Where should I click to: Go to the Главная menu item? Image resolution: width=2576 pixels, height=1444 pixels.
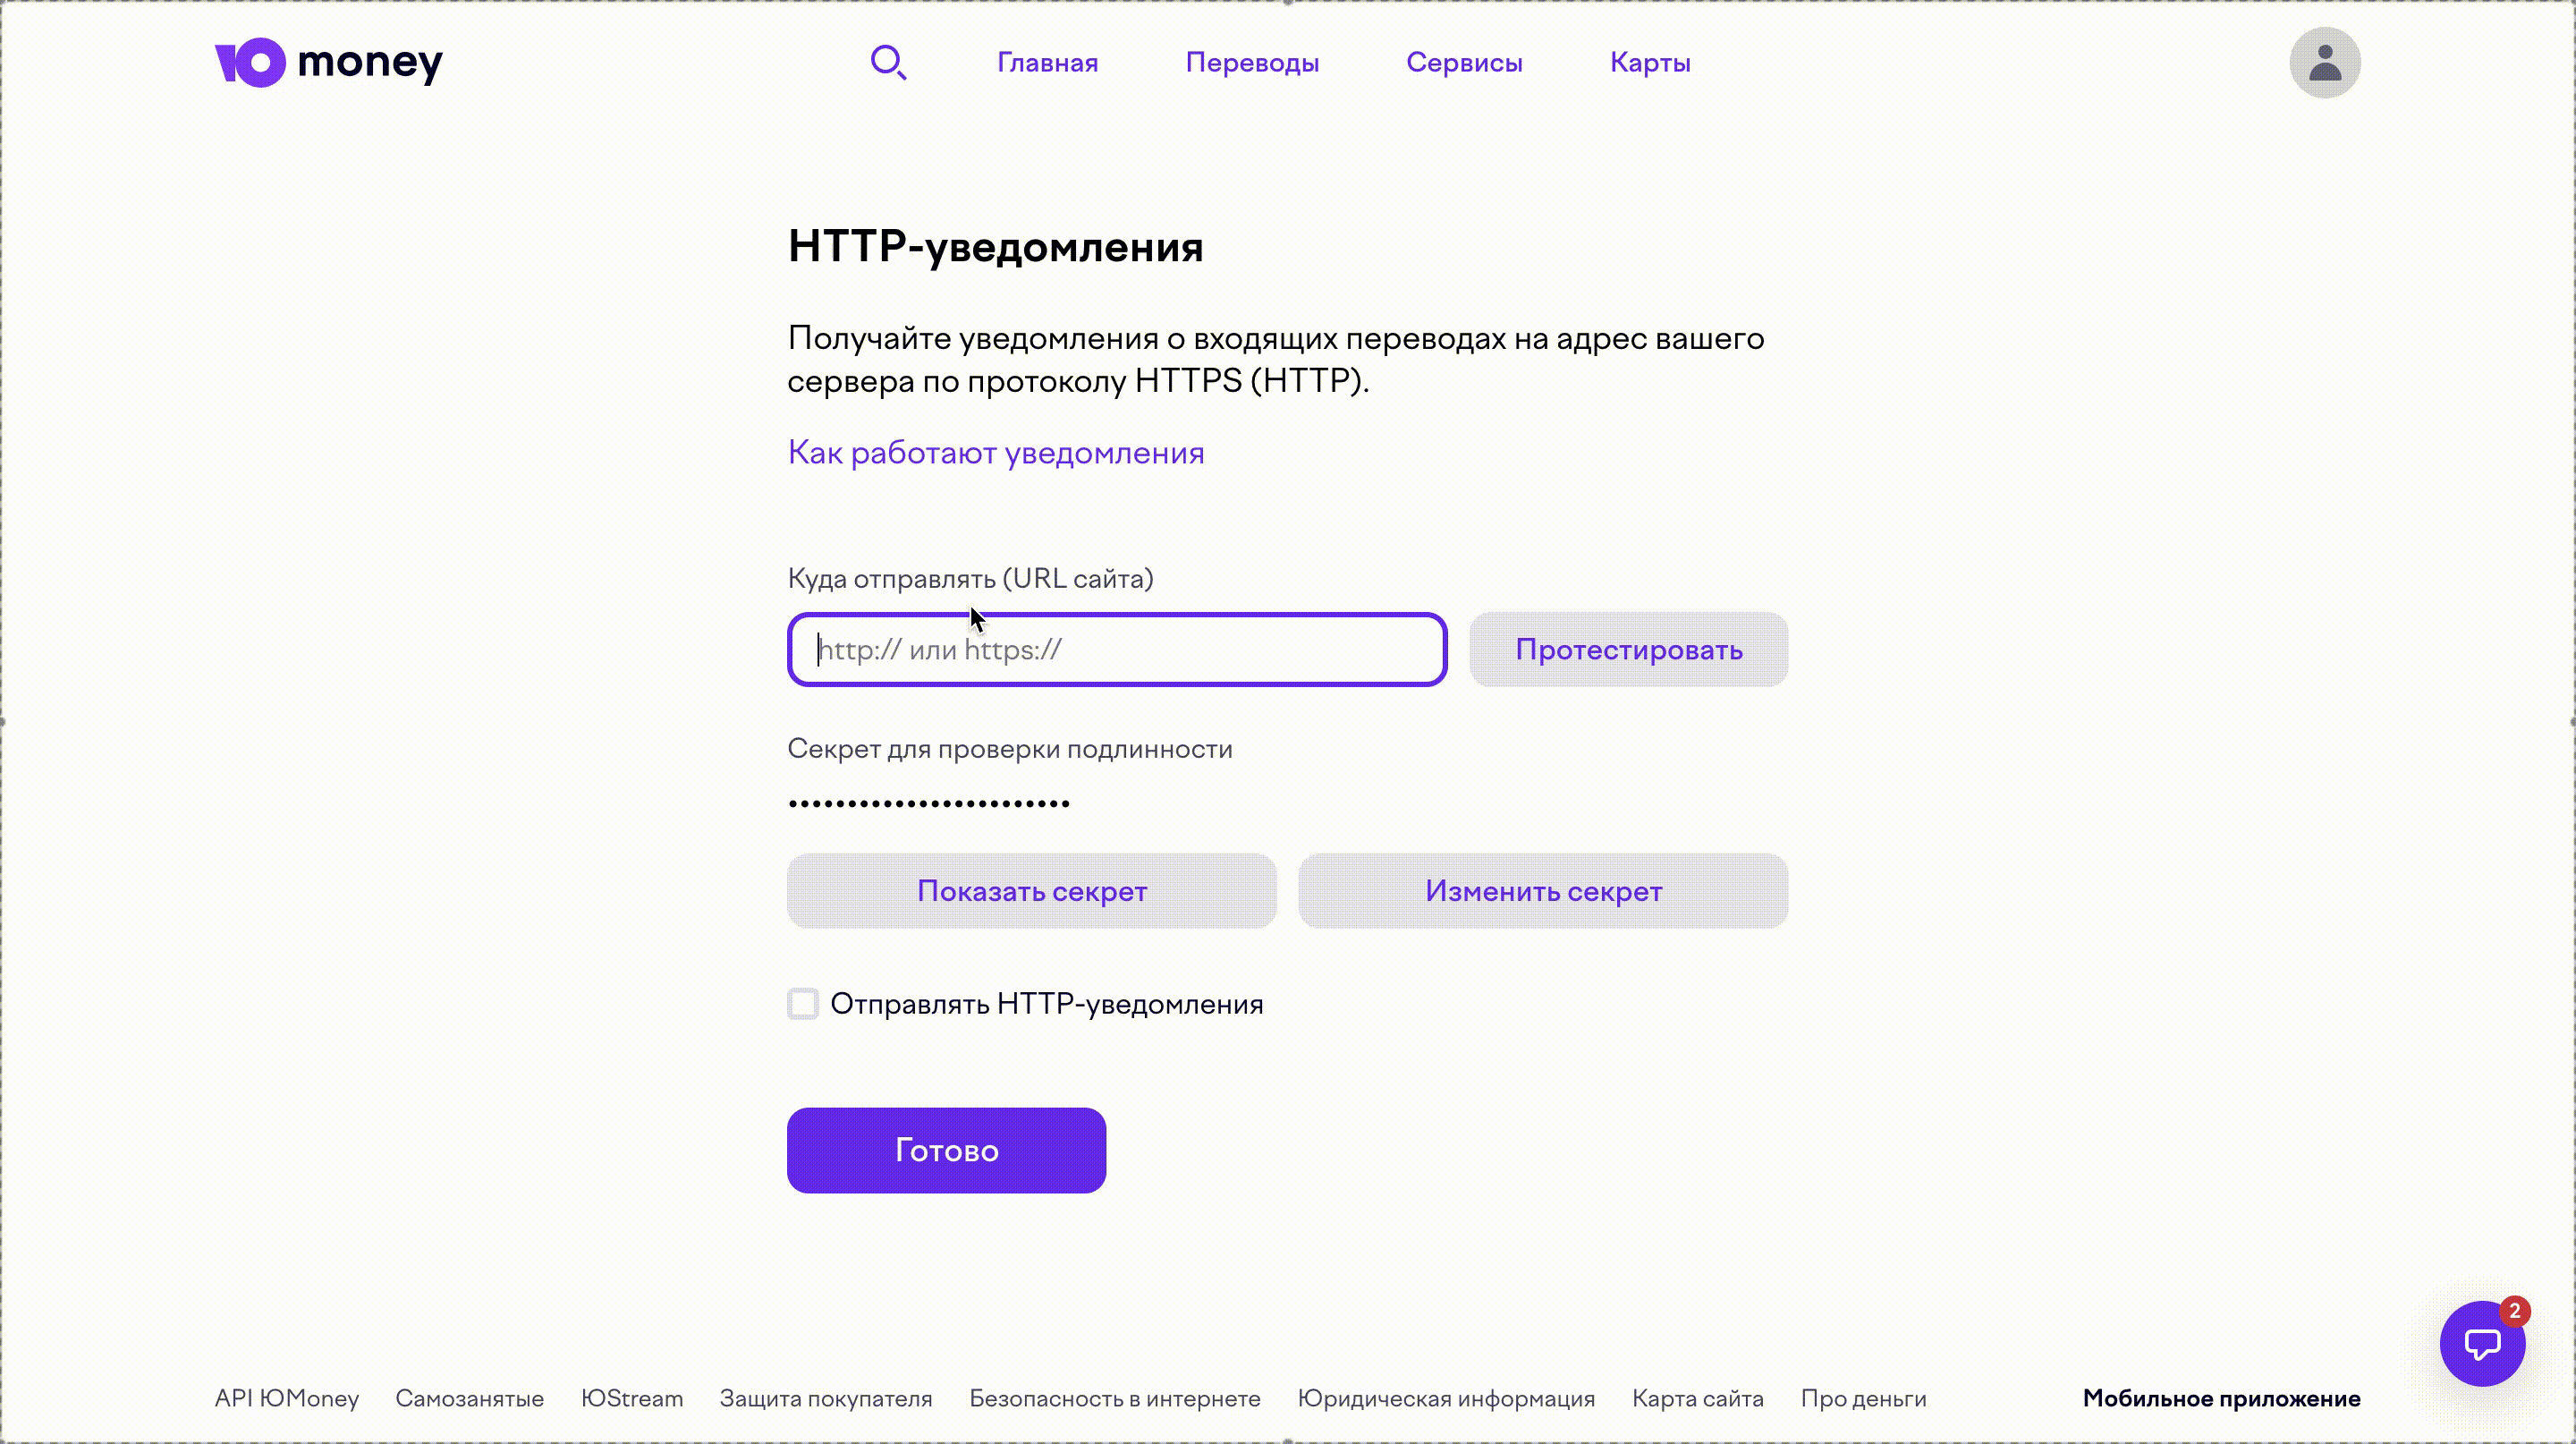click(x=1047, y=63)
